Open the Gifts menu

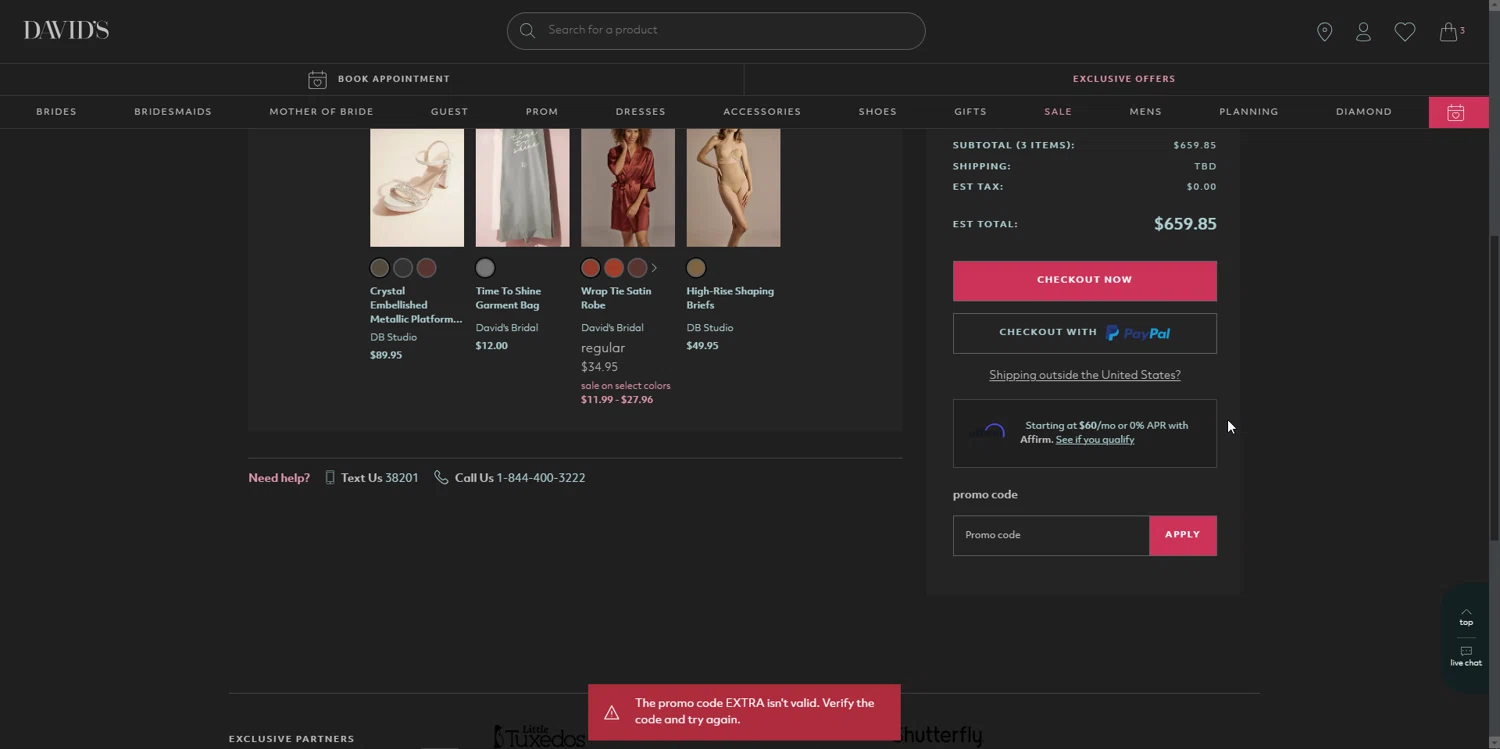click(x=970, y=112)
